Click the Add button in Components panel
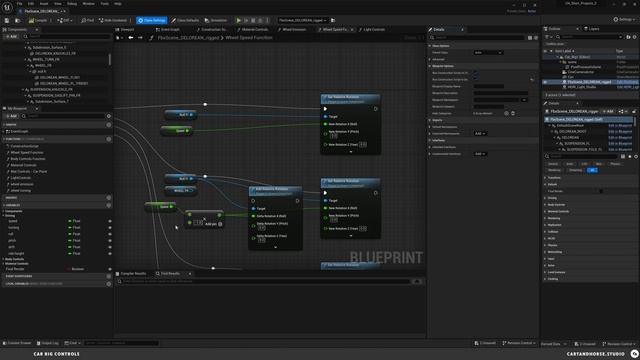This screenshot has height=360, width=640. [x=11, y=37]
